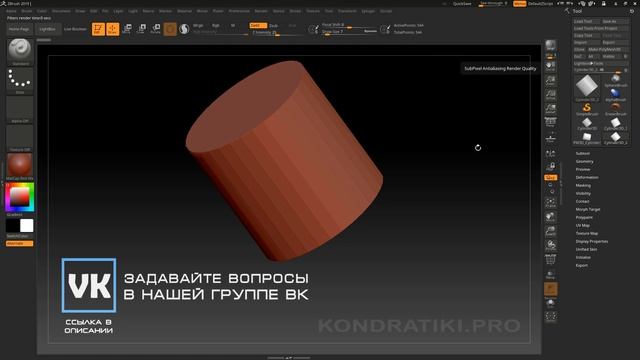The image size is (640, 360).
Task: Toggle Persp perspective view
Action: click(551, 121)
